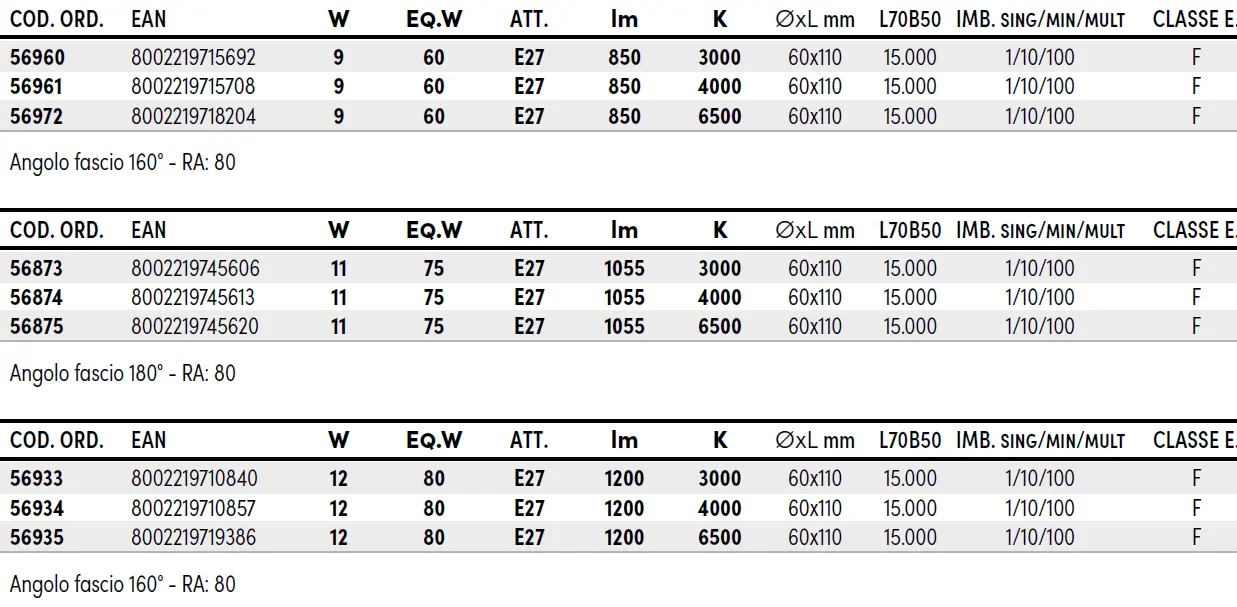Select EAN 8002219715708
Viewport: 1237px width, 607px height.
pos(193,87)
